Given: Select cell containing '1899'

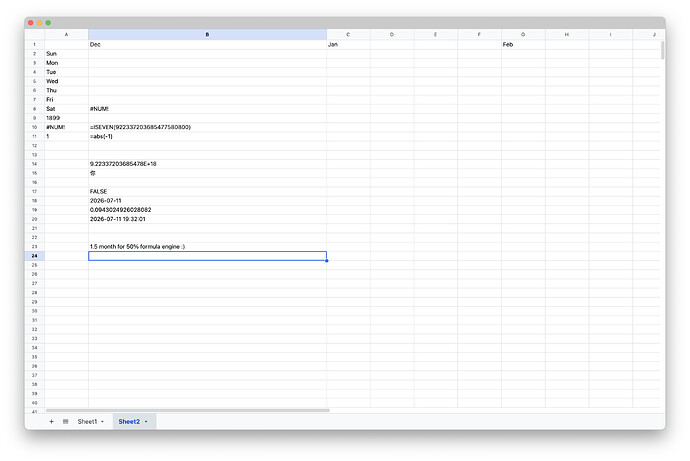Looking at the screenshot, I should 66,118.
